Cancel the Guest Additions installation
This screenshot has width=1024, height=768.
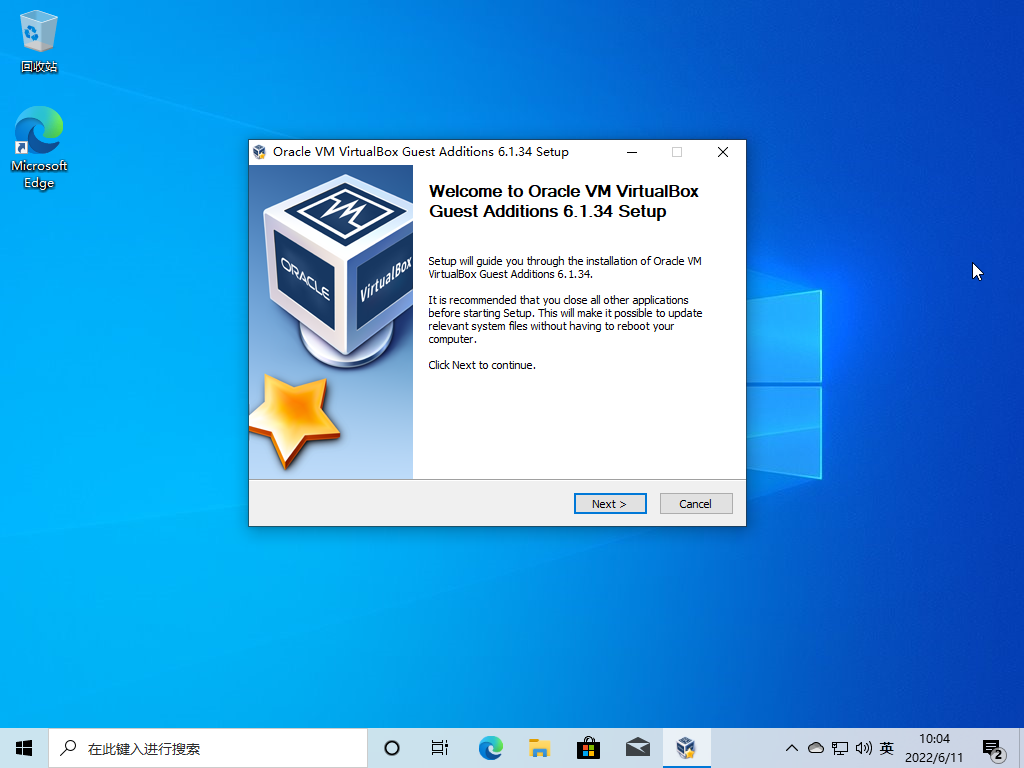click(696, 503)
